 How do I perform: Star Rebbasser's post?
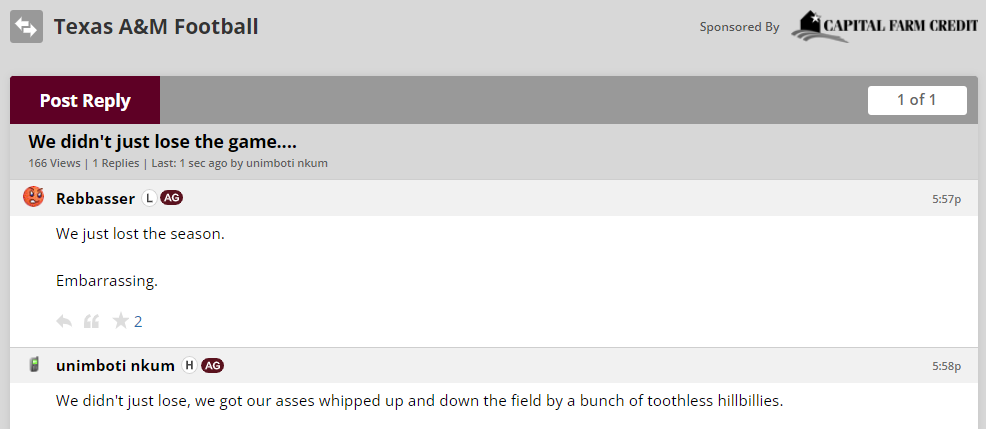[x=121, y=321]
